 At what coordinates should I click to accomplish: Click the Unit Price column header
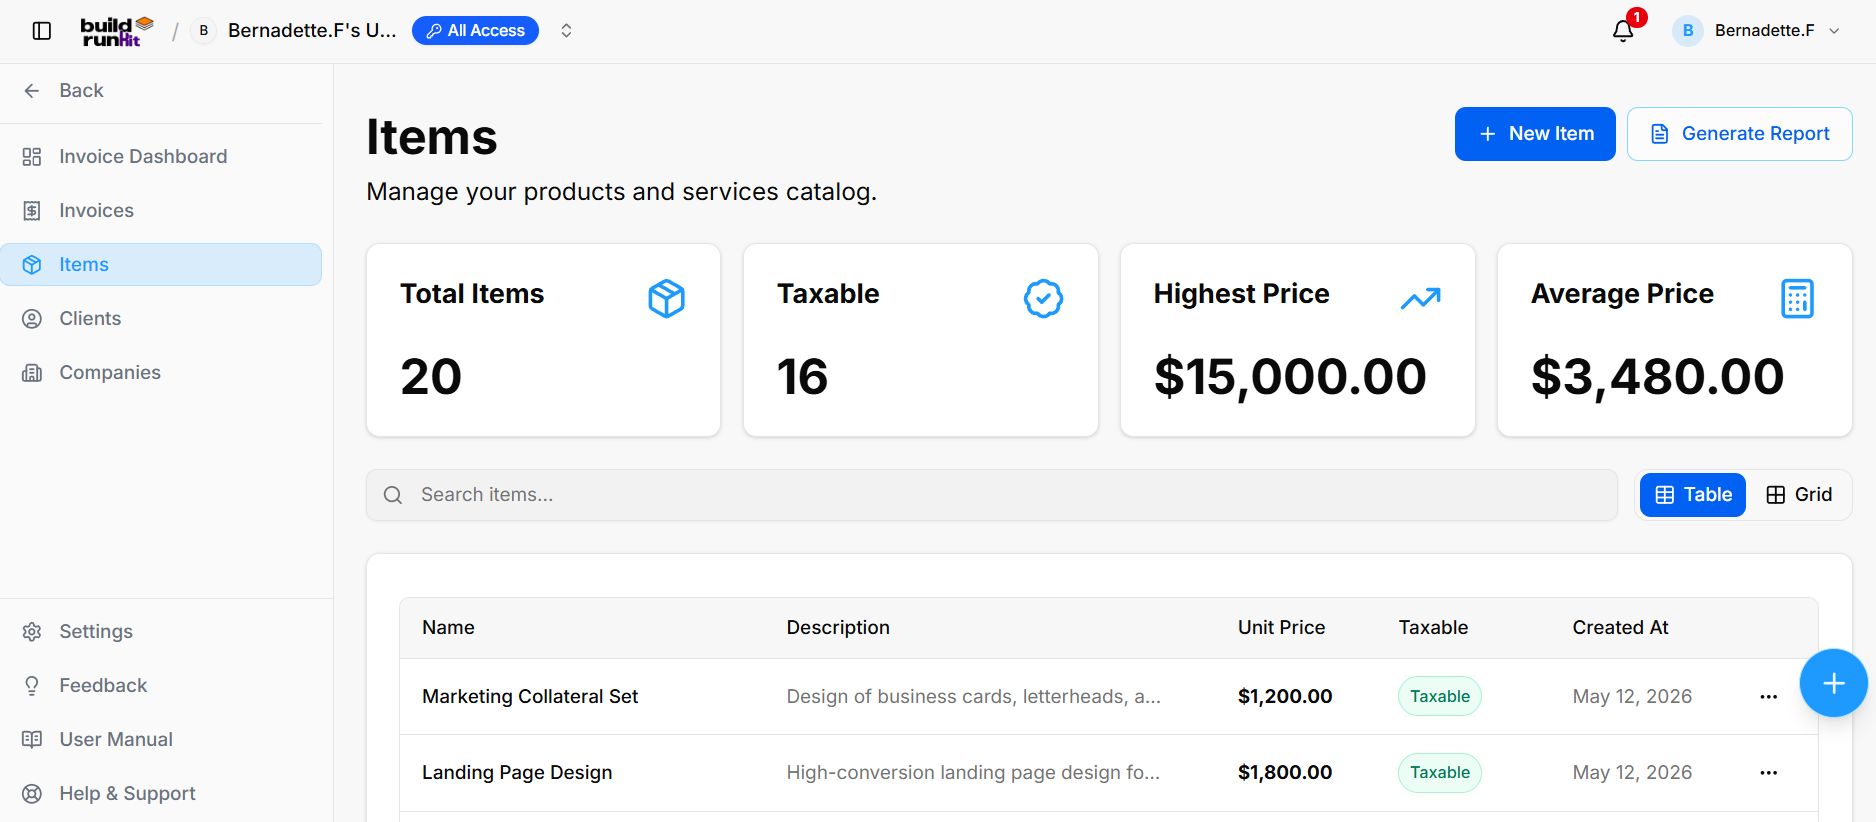tap(1281, 628)
